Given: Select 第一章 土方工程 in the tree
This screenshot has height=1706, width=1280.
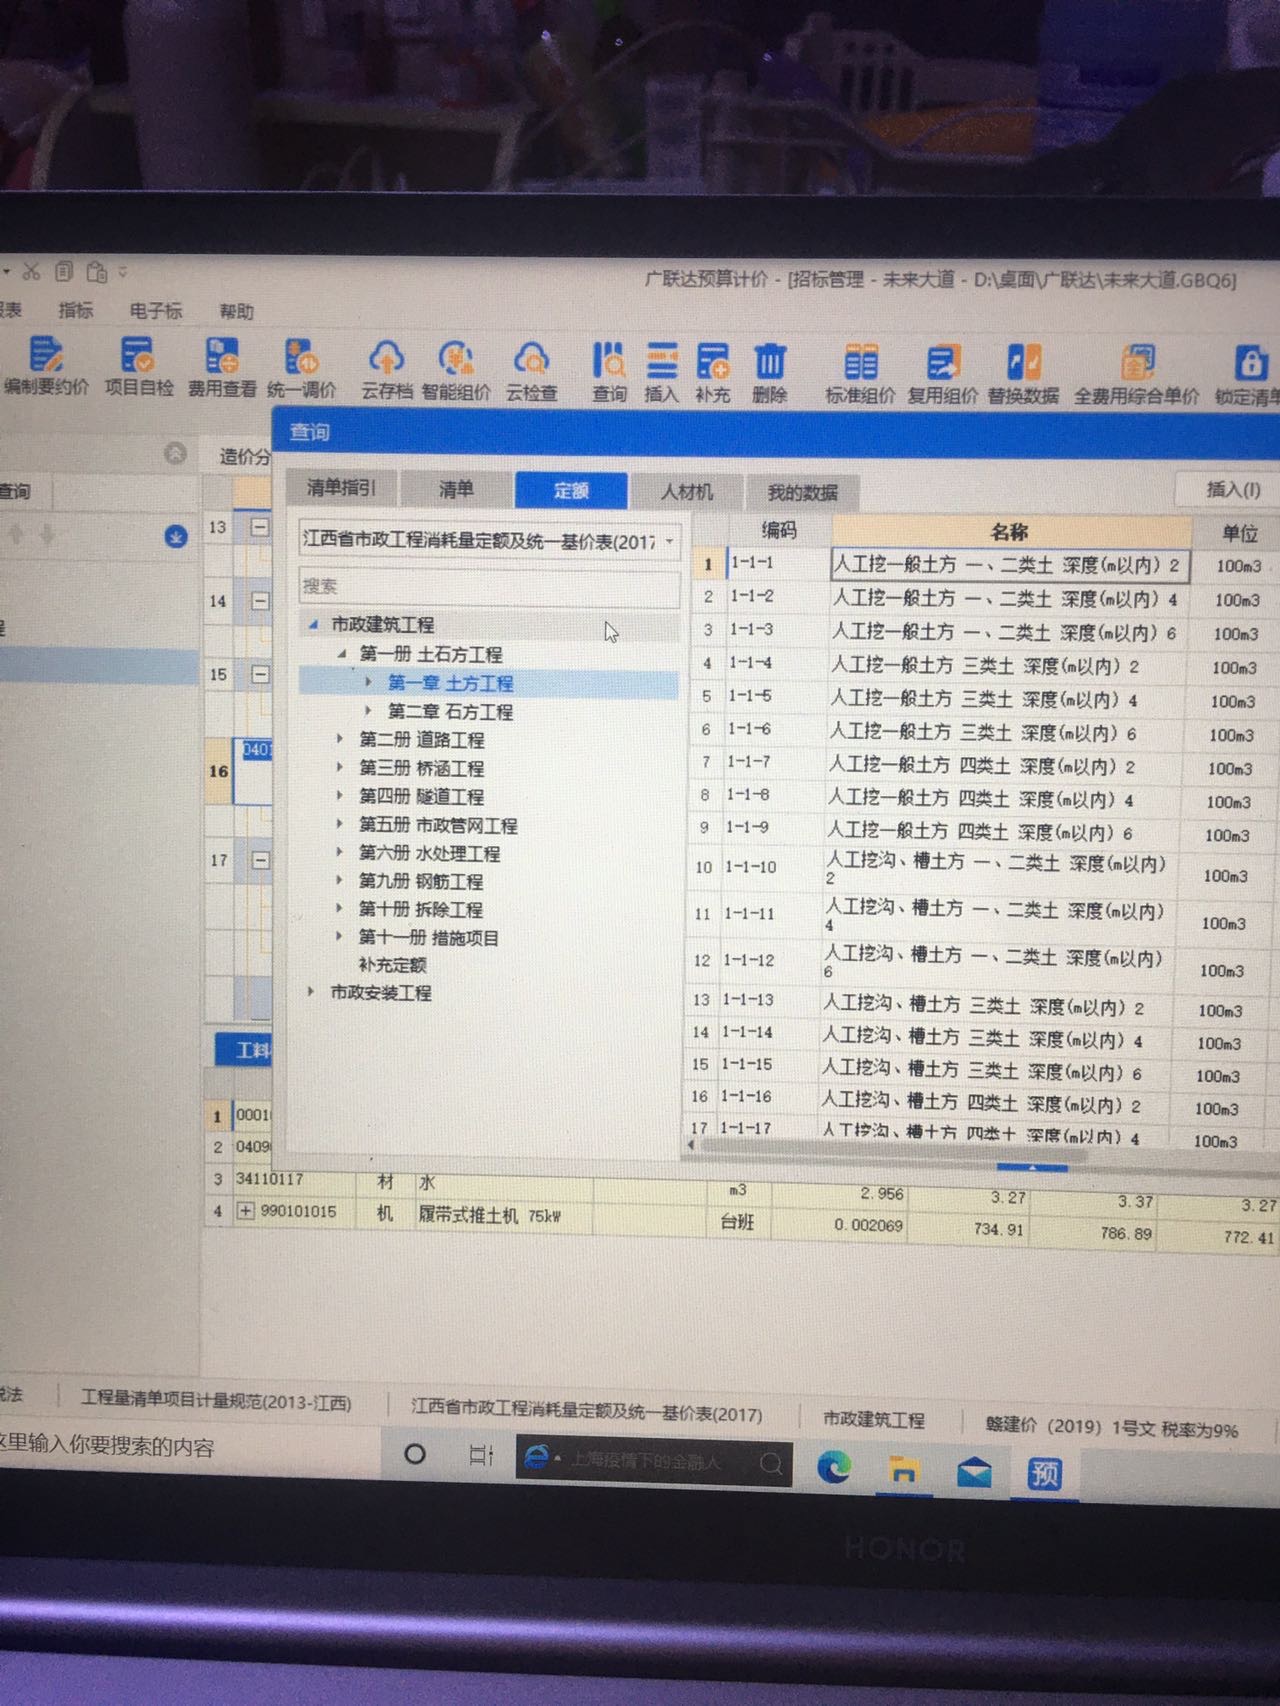Looking at the screenshot, I should pyautogui.click(x=450, y=683).
